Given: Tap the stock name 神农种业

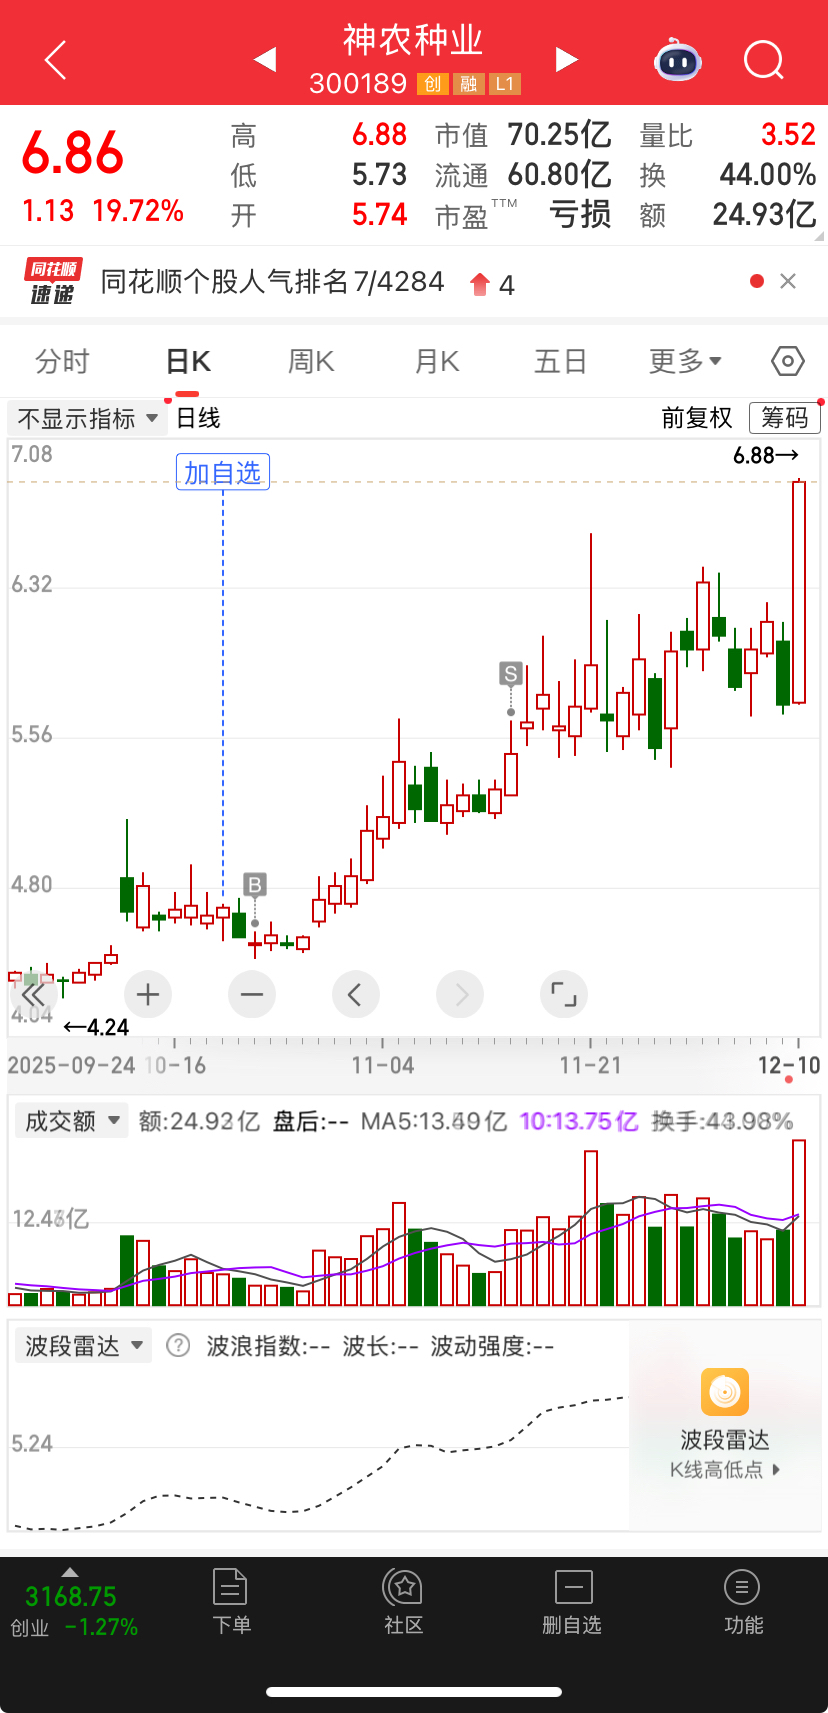Looking at the screenshot, I should (413, 40).
